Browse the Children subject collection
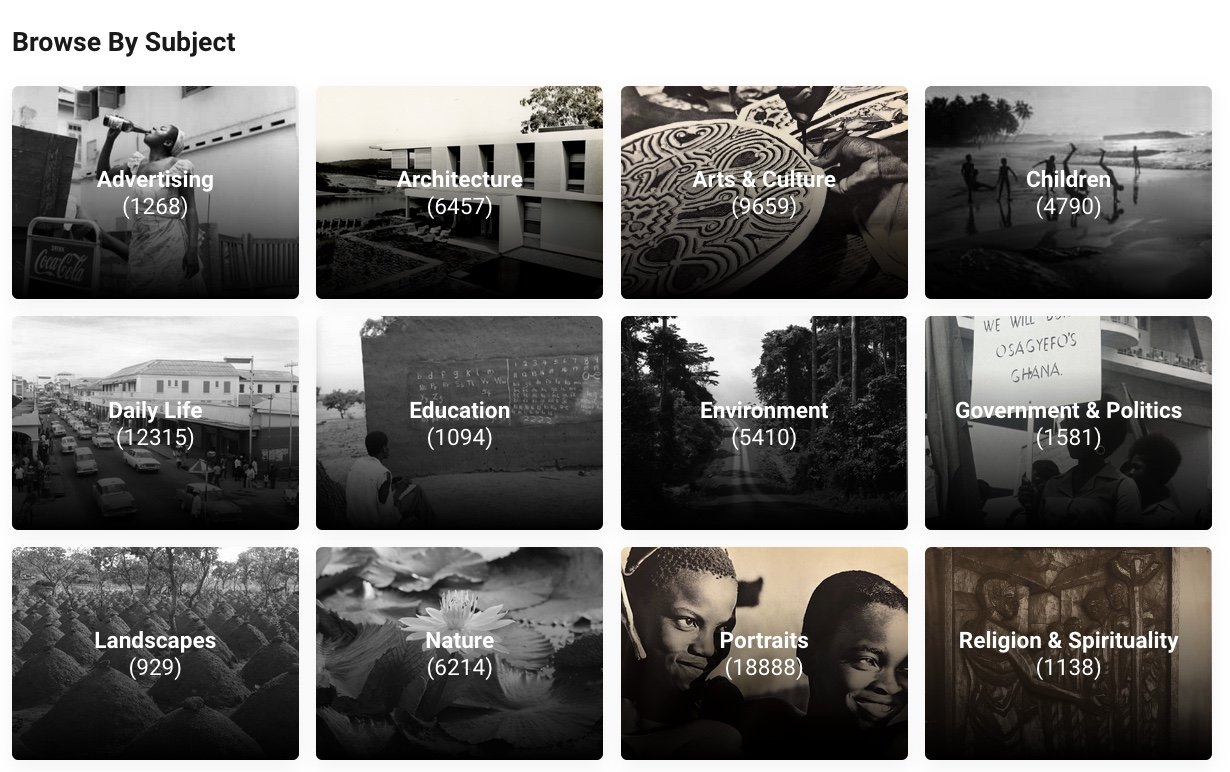The image size is (1230, 772). (1068, 192)
